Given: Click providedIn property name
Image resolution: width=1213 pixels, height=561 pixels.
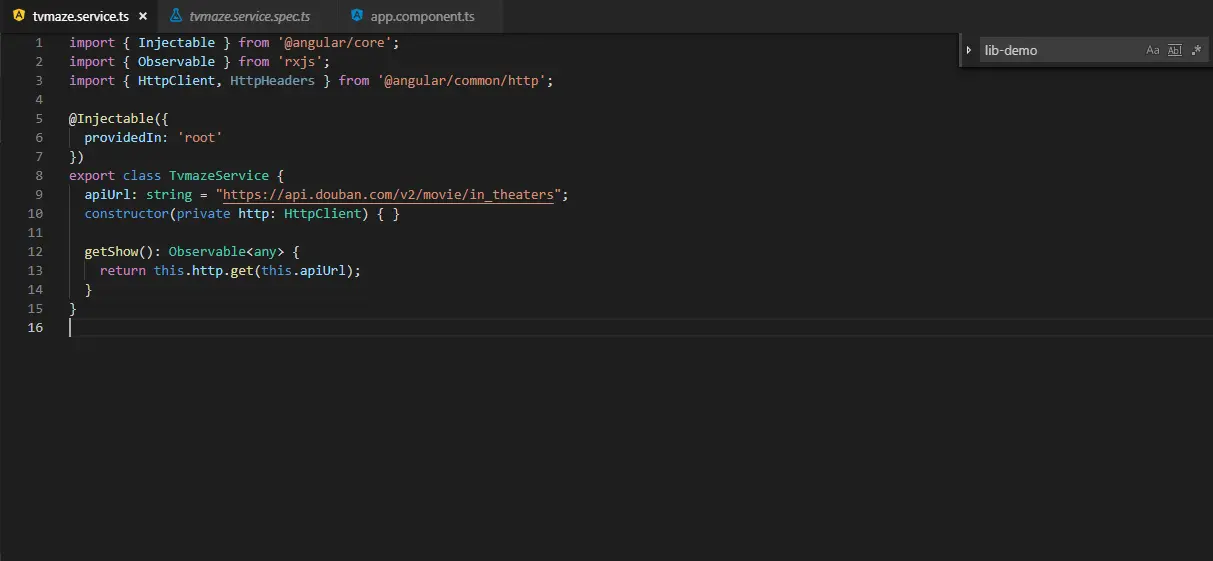Looking at the screenshot, I should coord(123,138).
